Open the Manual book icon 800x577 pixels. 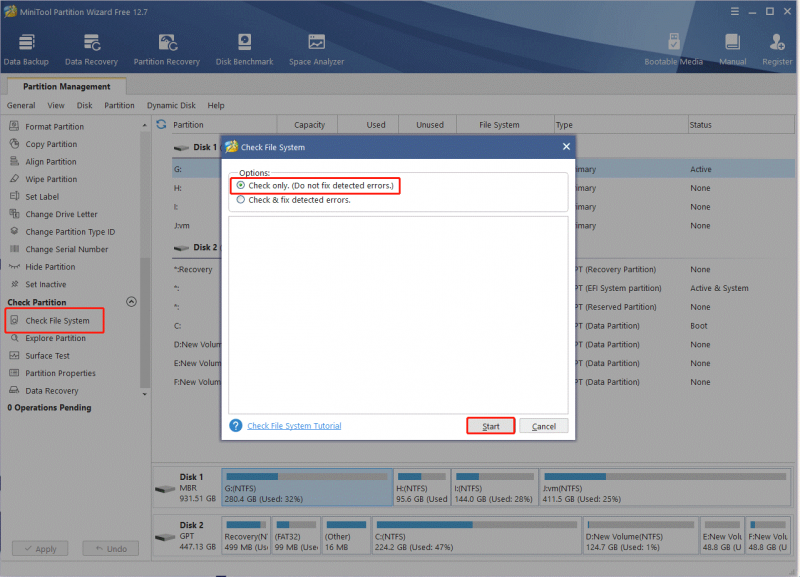tap(733, 42)
